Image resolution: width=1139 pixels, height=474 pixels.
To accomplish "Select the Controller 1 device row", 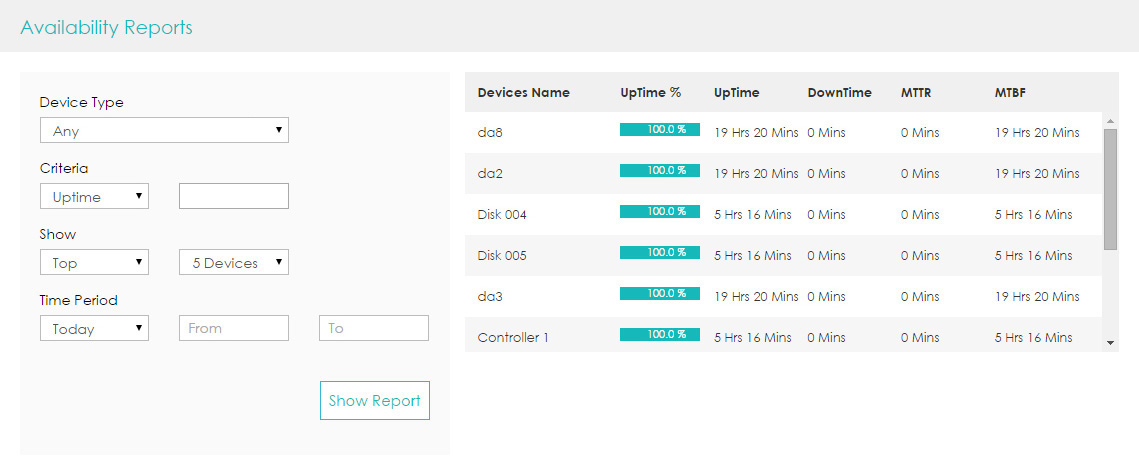I will coord(513,338).
